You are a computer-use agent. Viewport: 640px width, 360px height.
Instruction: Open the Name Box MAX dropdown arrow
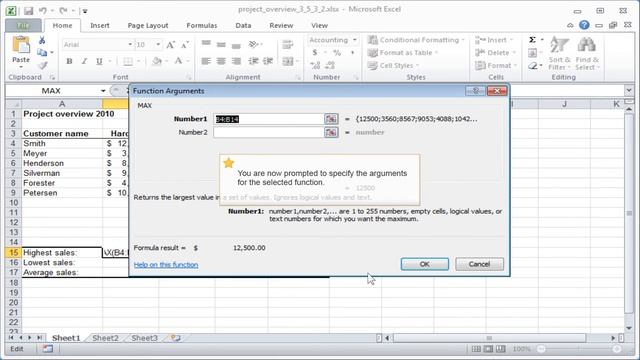(103, 91)
